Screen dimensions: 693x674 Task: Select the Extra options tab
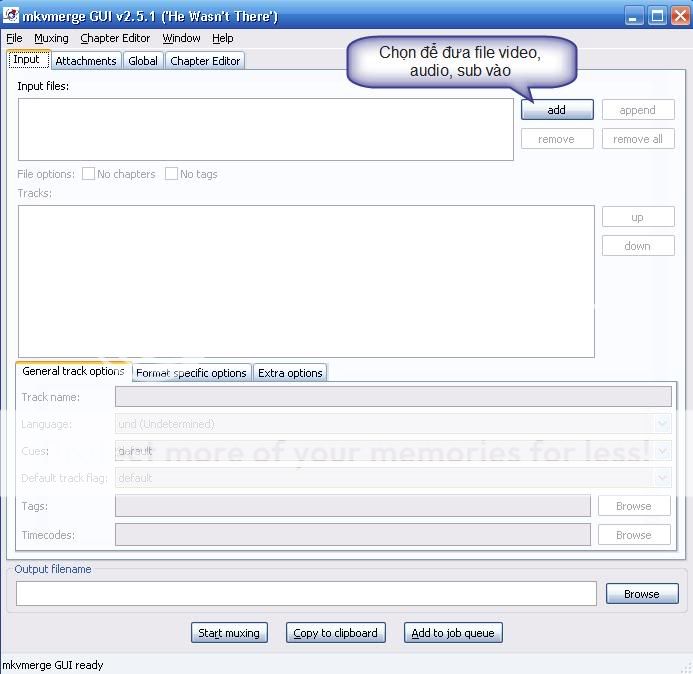point(290,373)
